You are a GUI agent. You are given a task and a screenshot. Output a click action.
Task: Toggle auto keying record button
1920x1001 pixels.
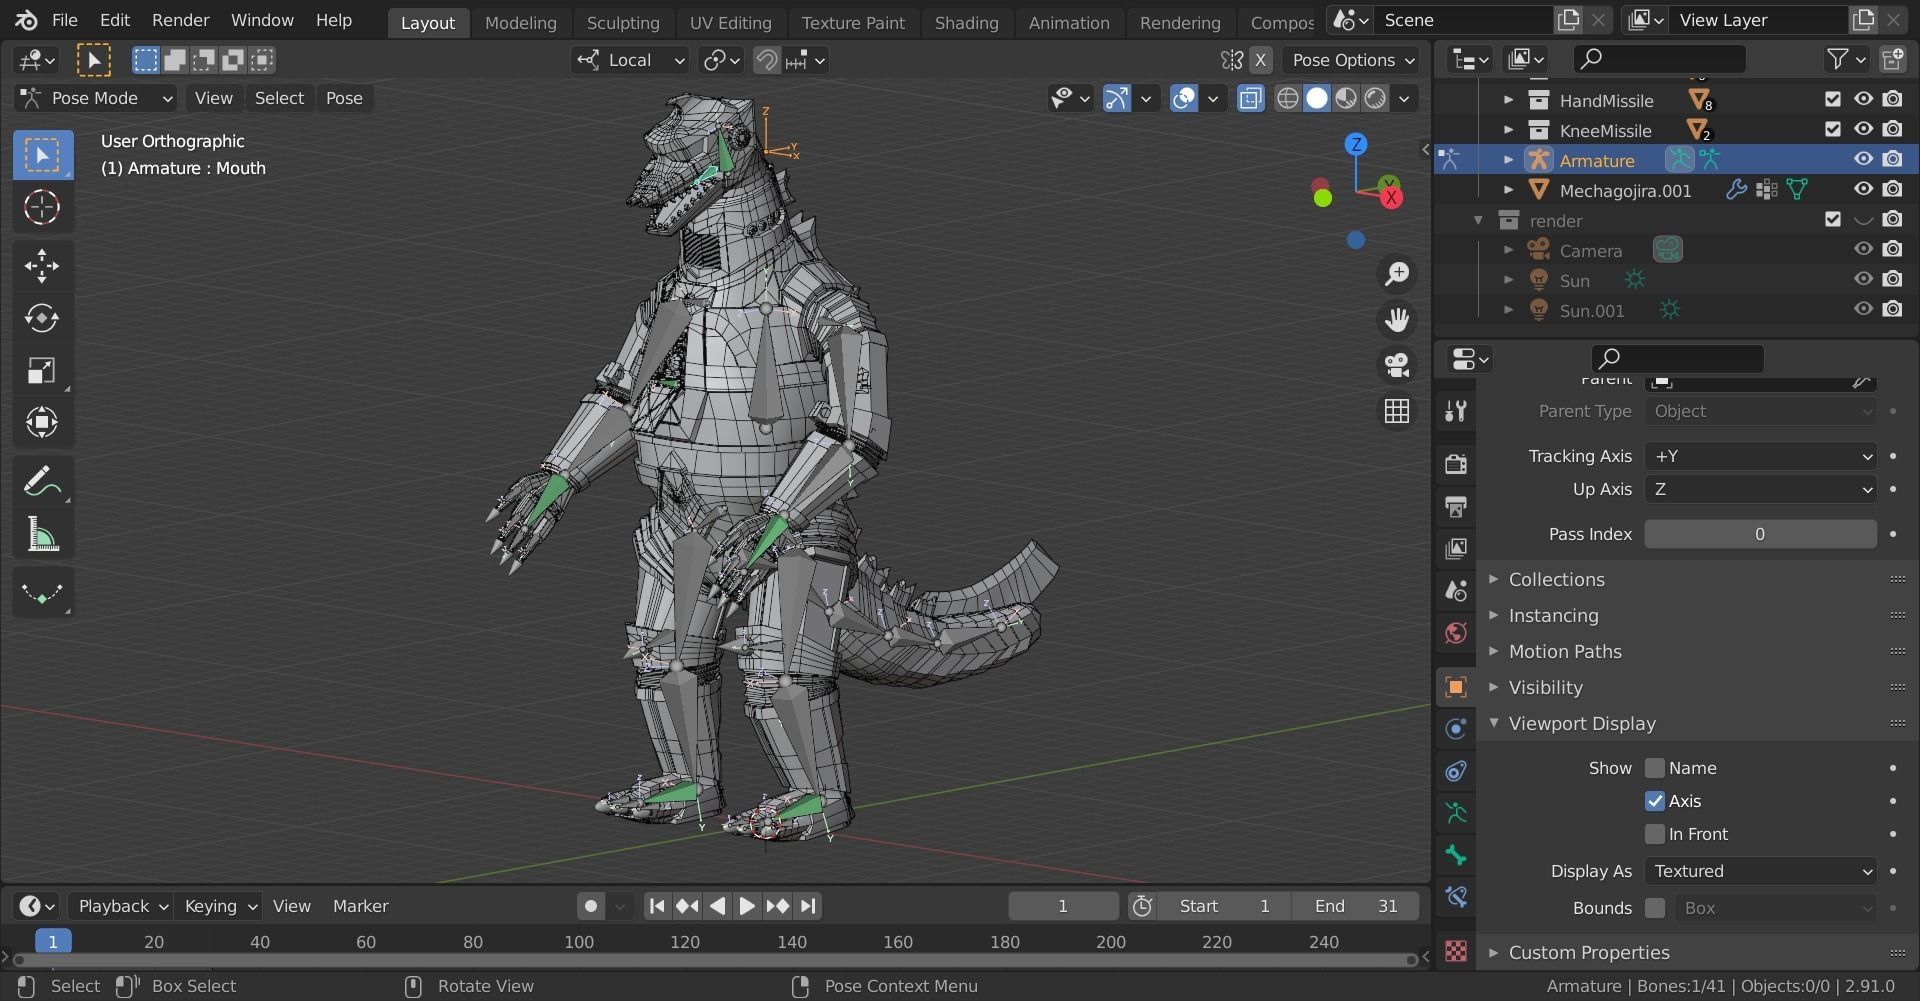[x=591, y=906]
